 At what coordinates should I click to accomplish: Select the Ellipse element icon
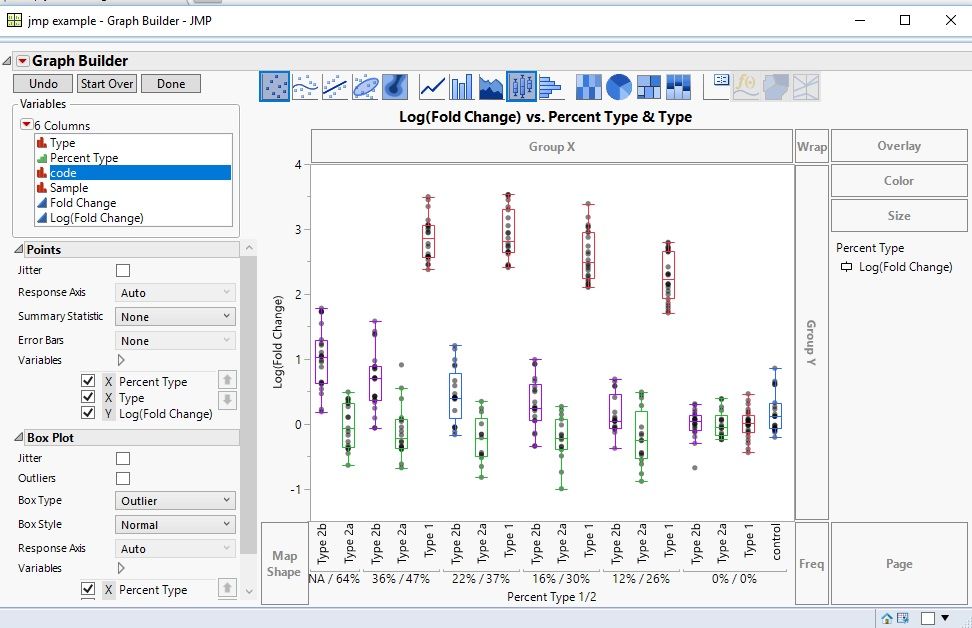365,87
